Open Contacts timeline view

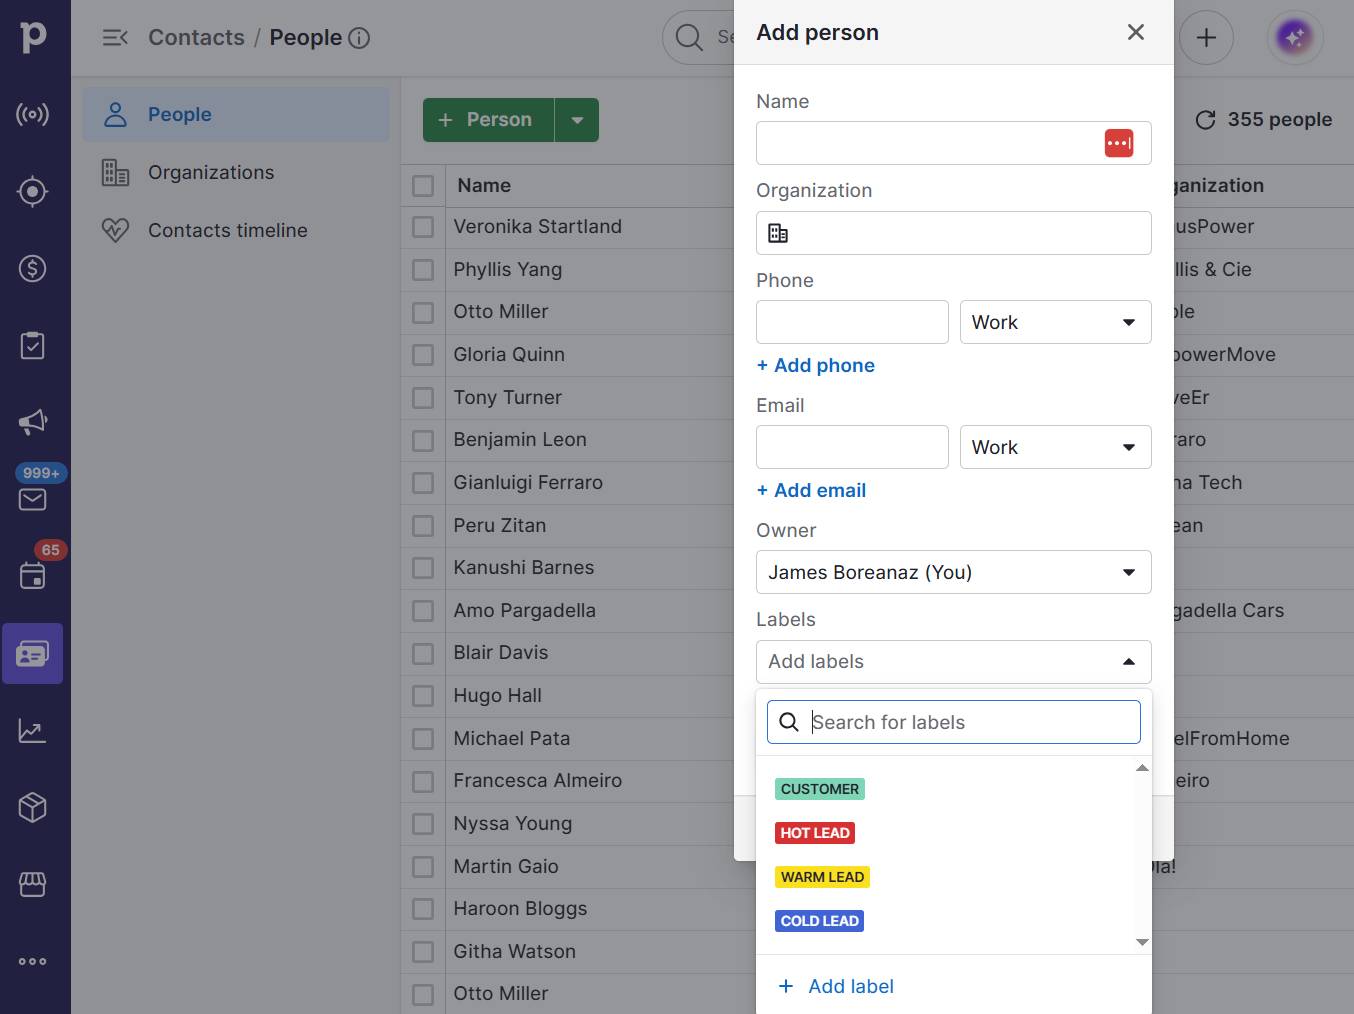tap(227, 231)
